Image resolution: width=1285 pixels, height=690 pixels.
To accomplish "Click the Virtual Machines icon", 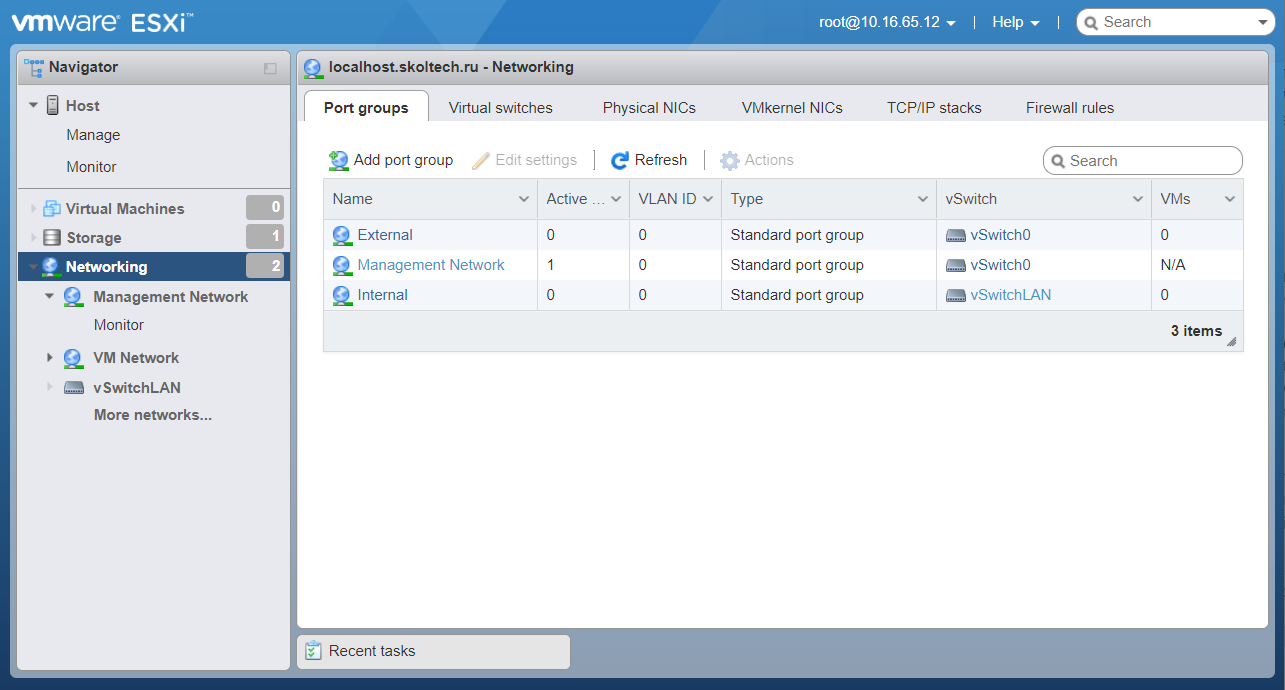I will [x=52, y=208].
